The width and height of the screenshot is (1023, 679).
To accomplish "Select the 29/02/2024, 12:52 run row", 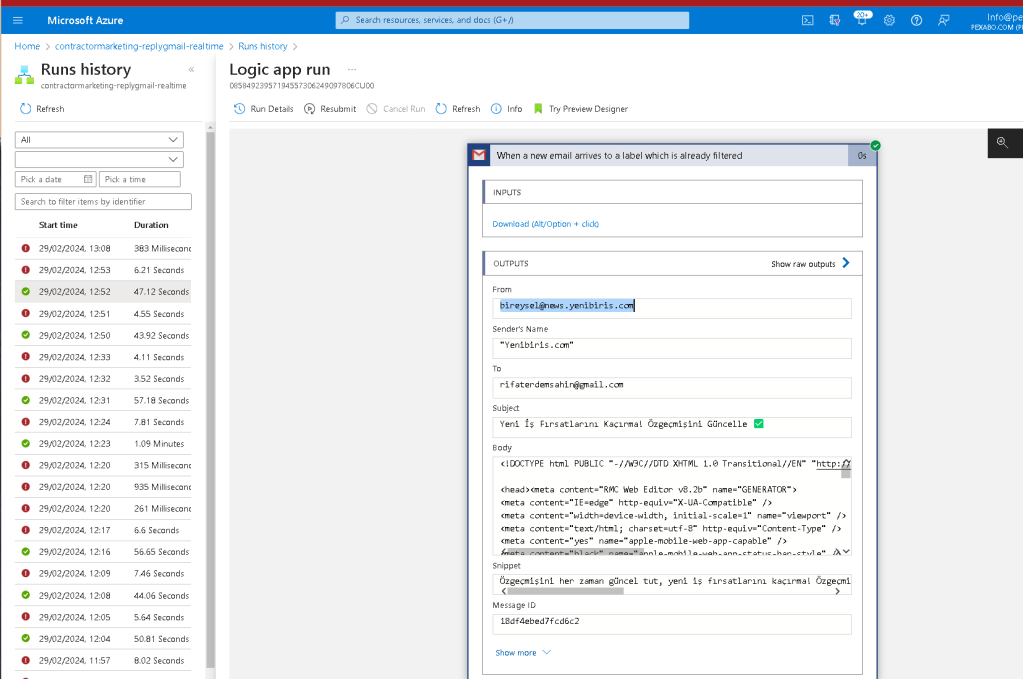I will [x=103, y=292].
